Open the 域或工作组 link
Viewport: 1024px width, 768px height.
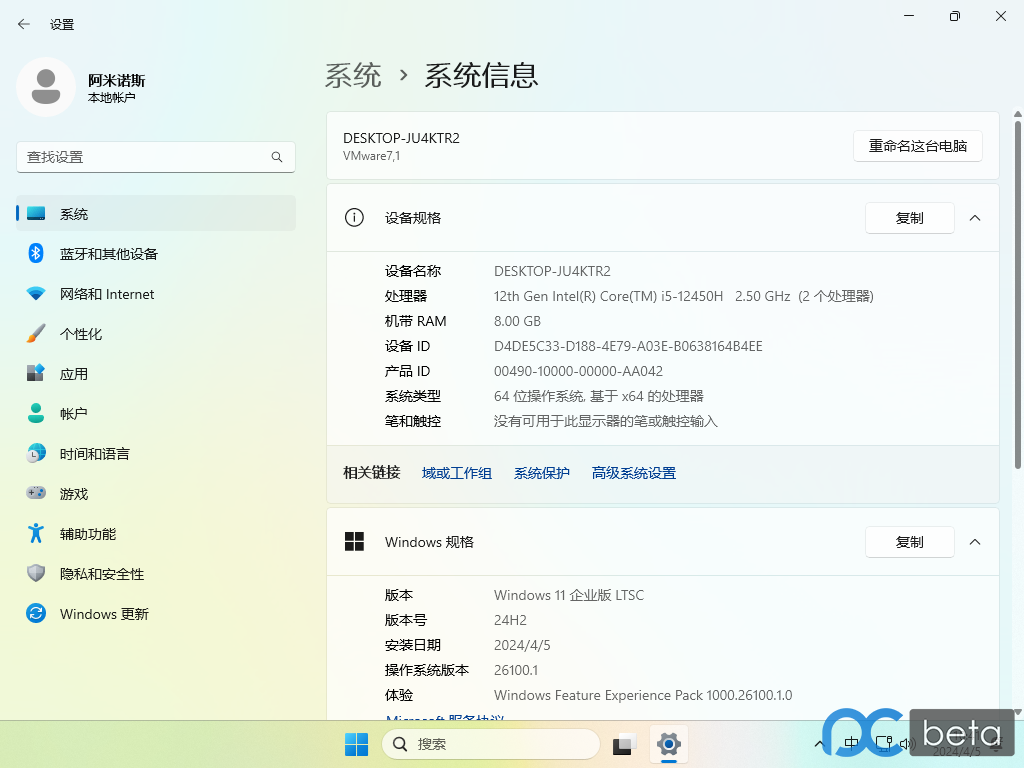point(456,473)
